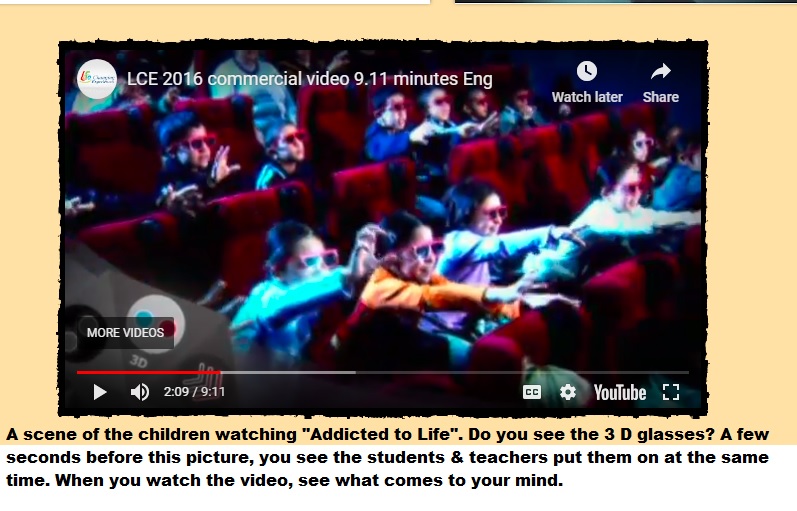This screenshot has width=797, height=511.
Task: Seek within the red played part of the progress bar
Action: tap(148, 372)
